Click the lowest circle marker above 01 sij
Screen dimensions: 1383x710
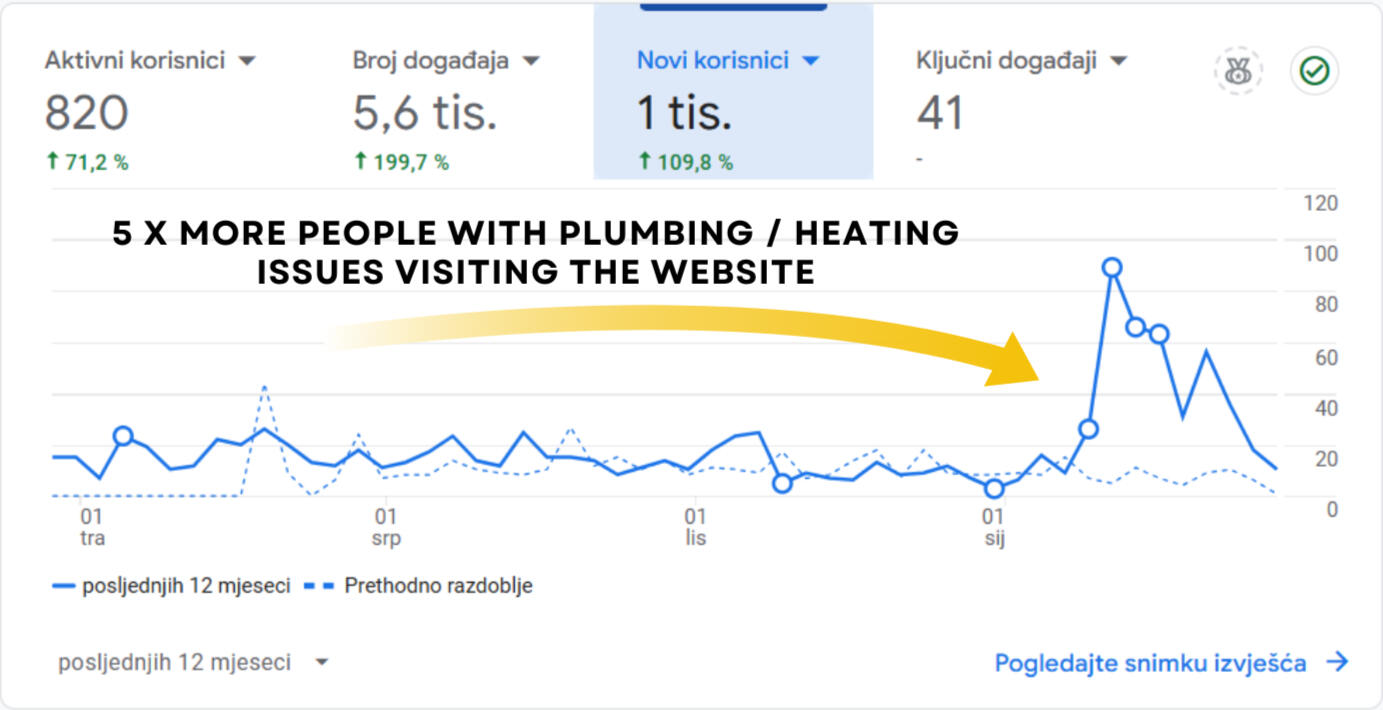tap(993, 488)
